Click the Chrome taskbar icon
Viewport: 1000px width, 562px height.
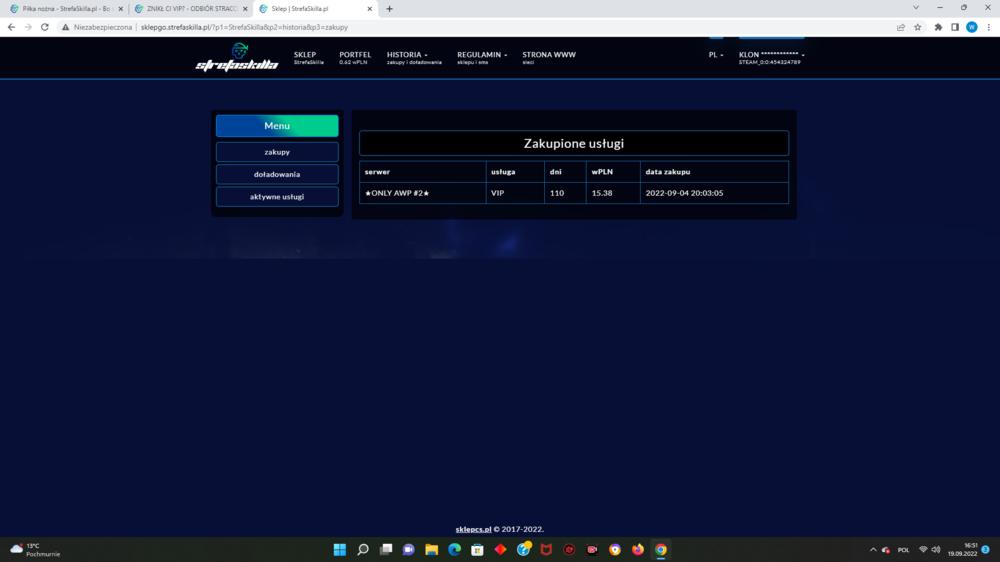[x=661, y=549]
